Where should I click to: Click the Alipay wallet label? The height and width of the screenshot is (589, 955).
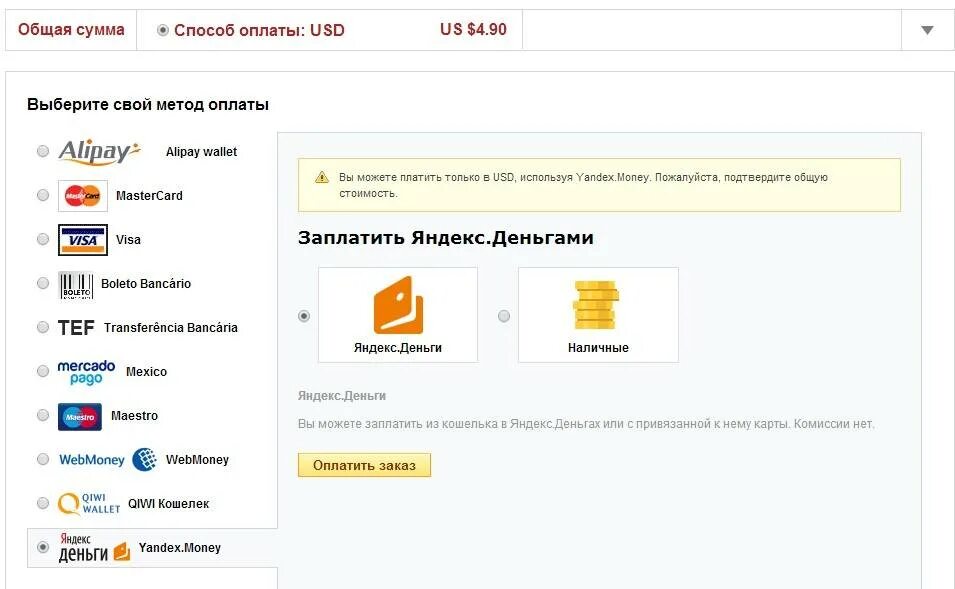click(202, 152)
